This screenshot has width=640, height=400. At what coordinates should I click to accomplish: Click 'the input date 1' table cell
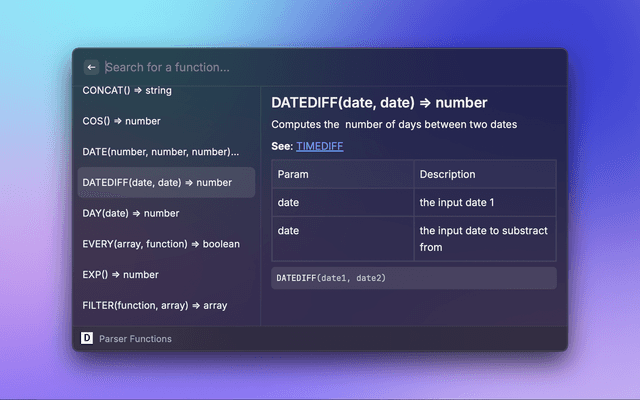pos(456,202)
